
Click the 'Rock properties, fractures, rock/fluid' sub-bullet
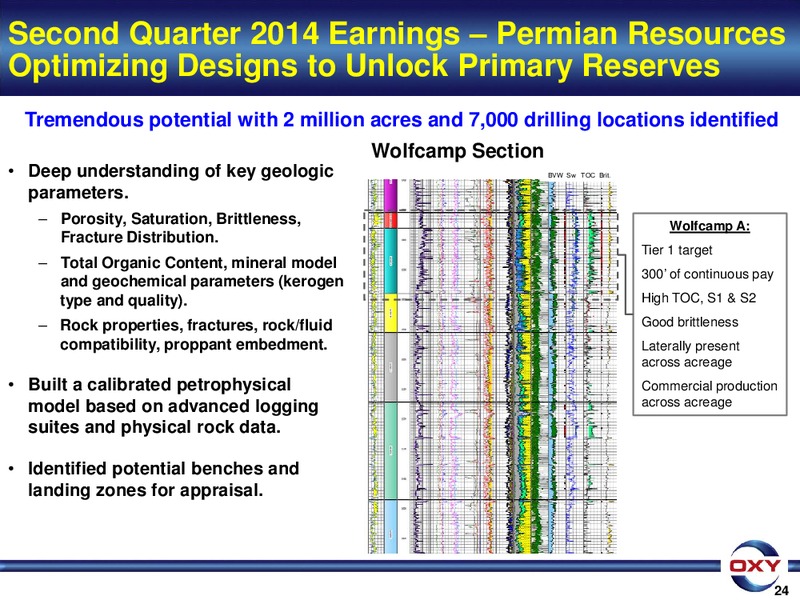pyautogui.click(x=196, y=335)
